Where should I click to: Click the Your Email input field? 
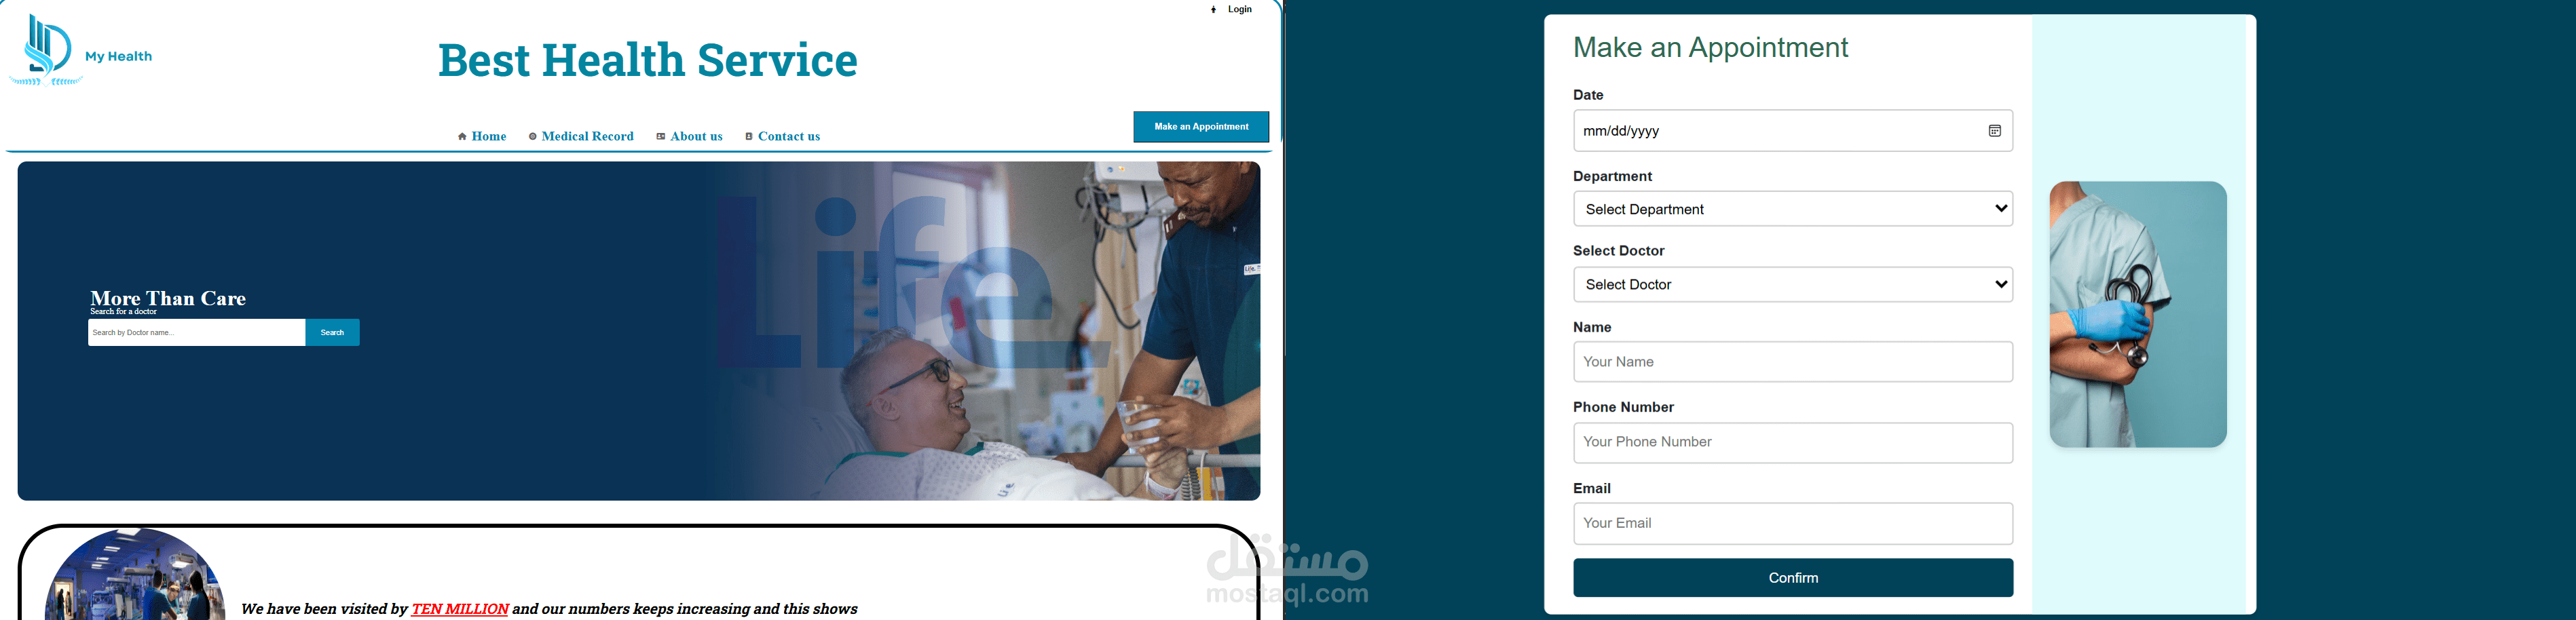1793,524
